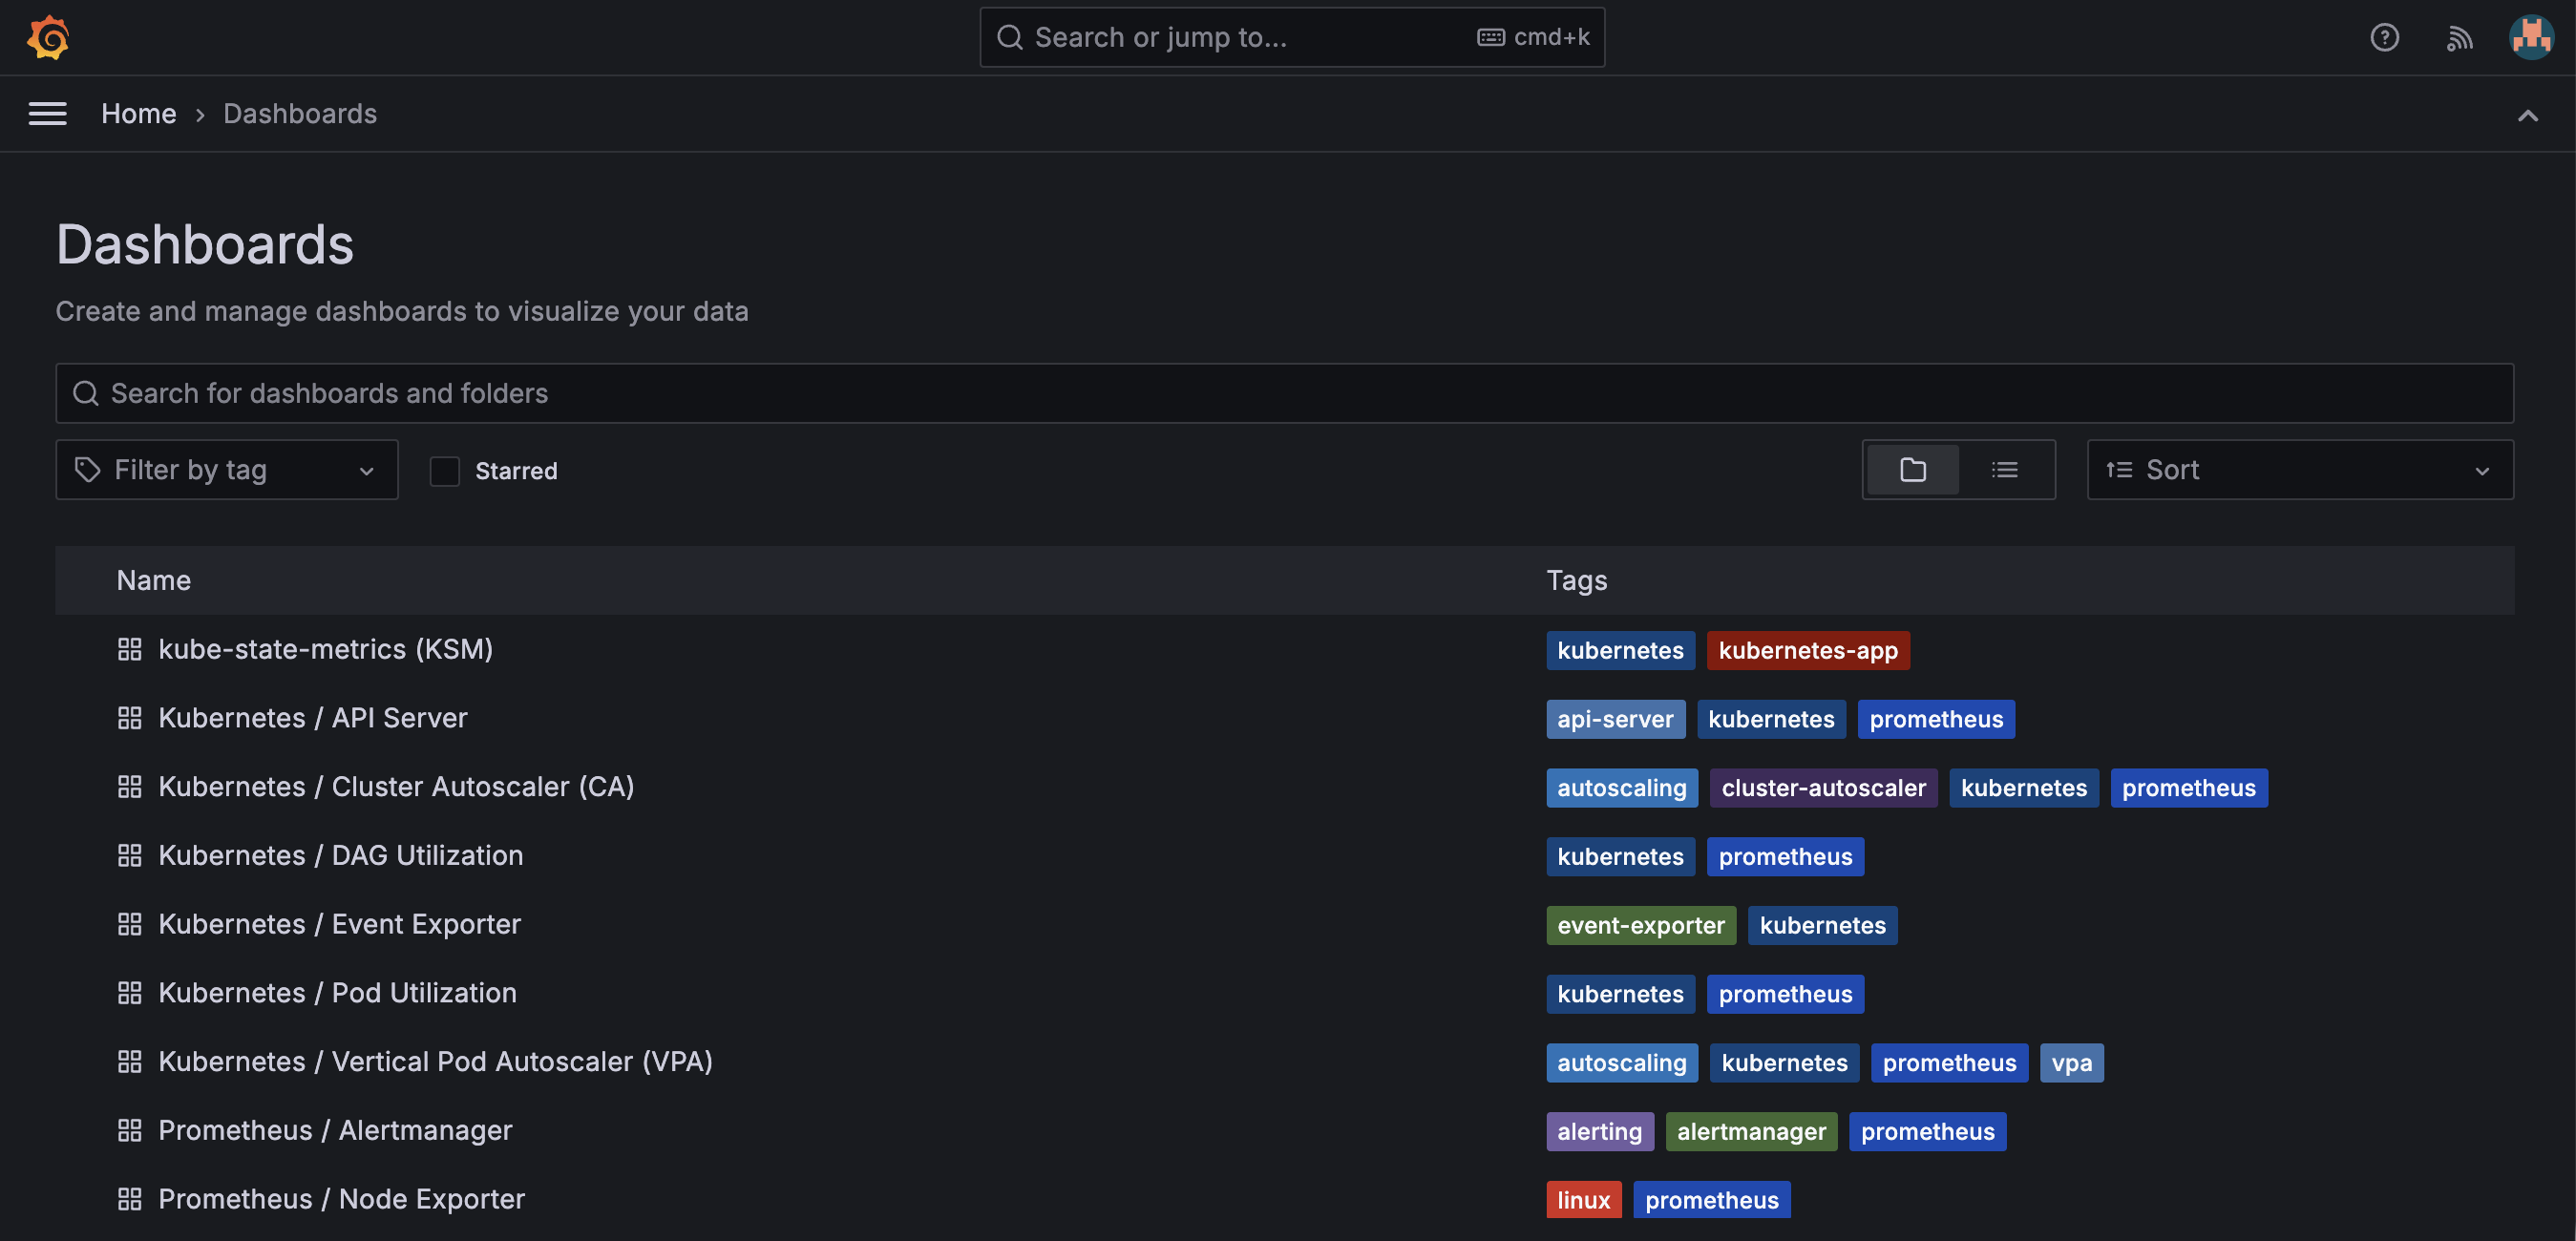The height and width of the screenshot is (1241, 2576).
Task: Click the news feed (RSS) icon
Action: (x=2459, y=37)
